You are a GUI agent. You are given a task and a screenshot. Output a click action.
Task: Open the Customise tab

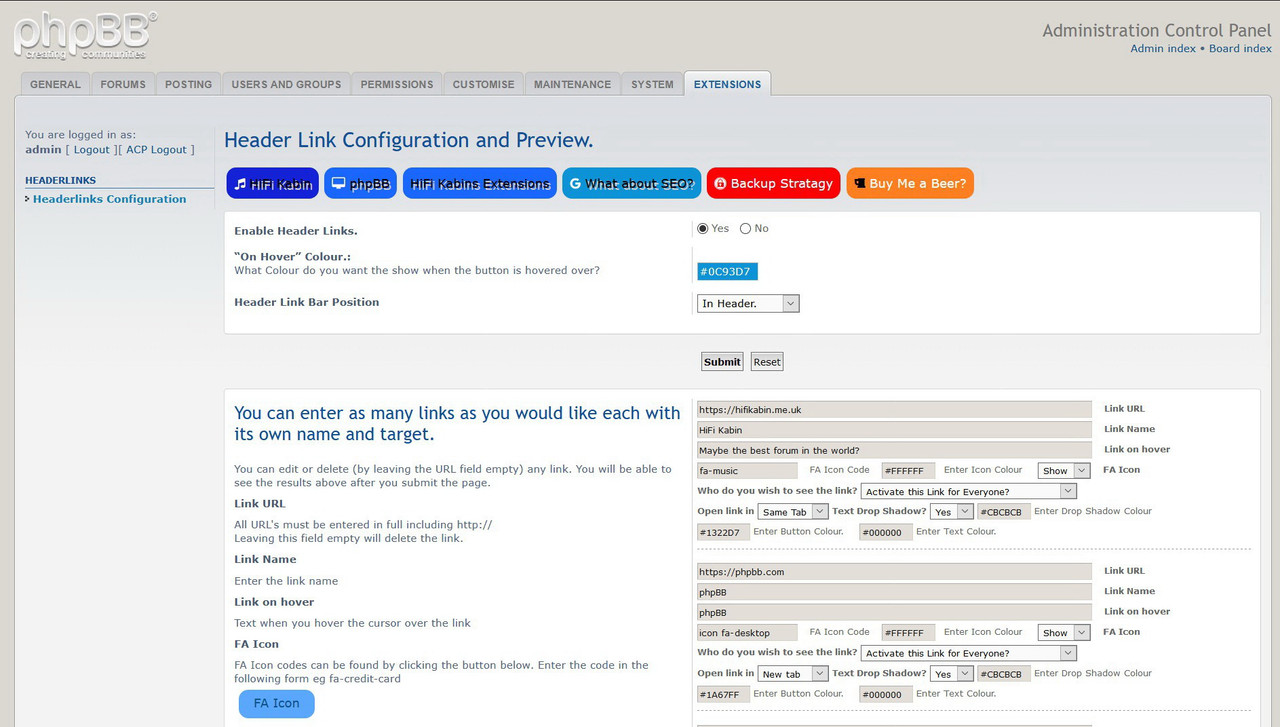tap(483, 84)
